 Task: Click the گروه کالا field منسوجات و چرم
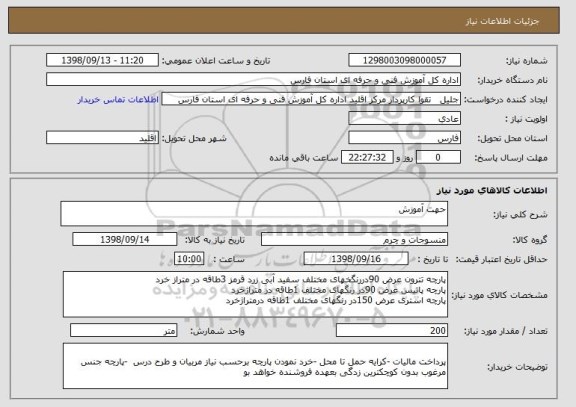354,240
